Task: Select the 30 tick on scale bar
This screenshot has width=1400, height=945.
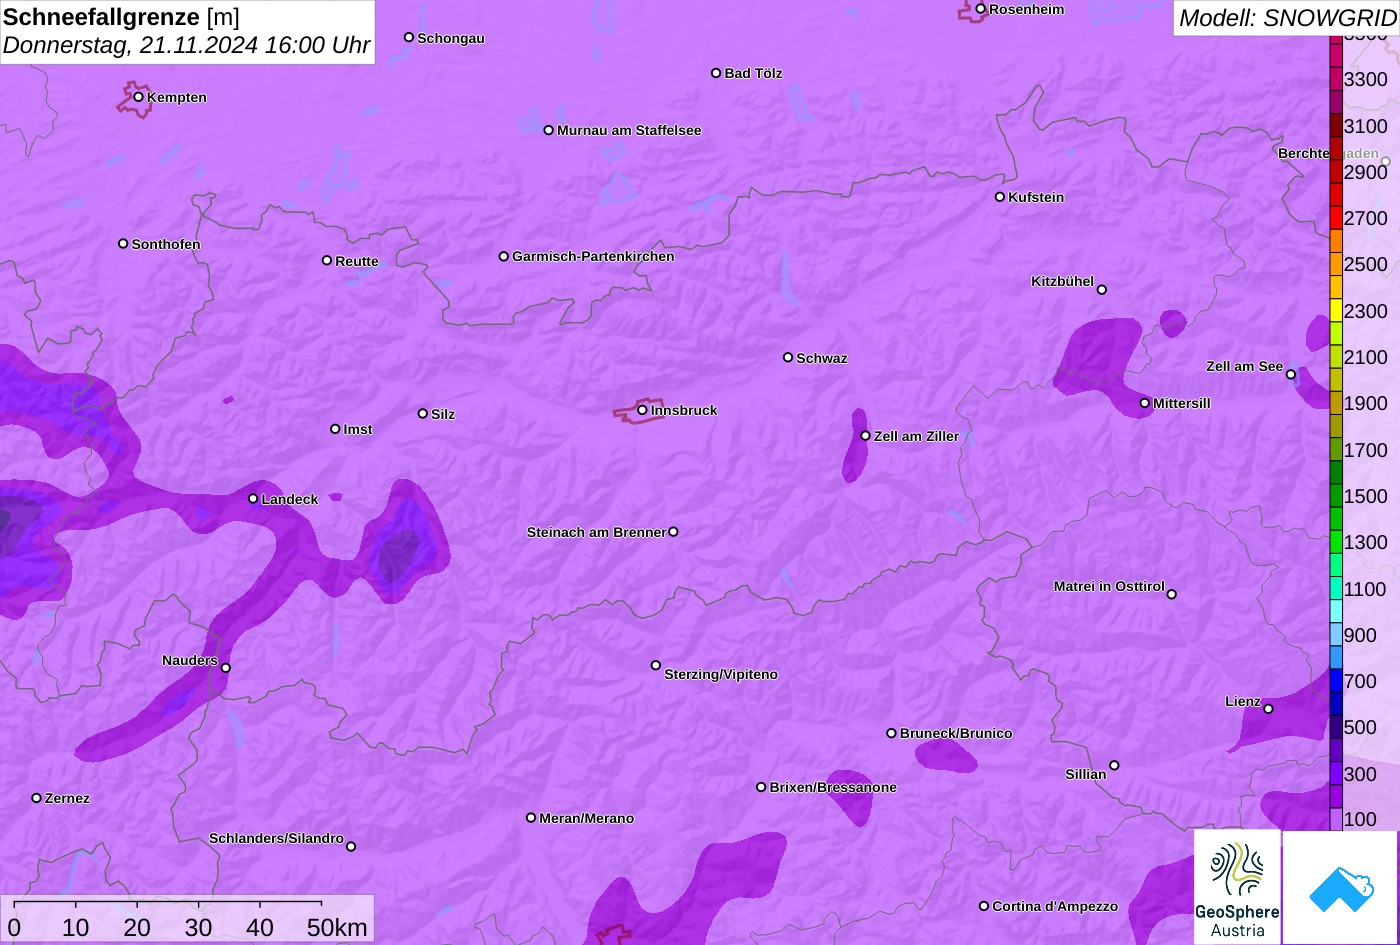Action: (x=198, y=927)
